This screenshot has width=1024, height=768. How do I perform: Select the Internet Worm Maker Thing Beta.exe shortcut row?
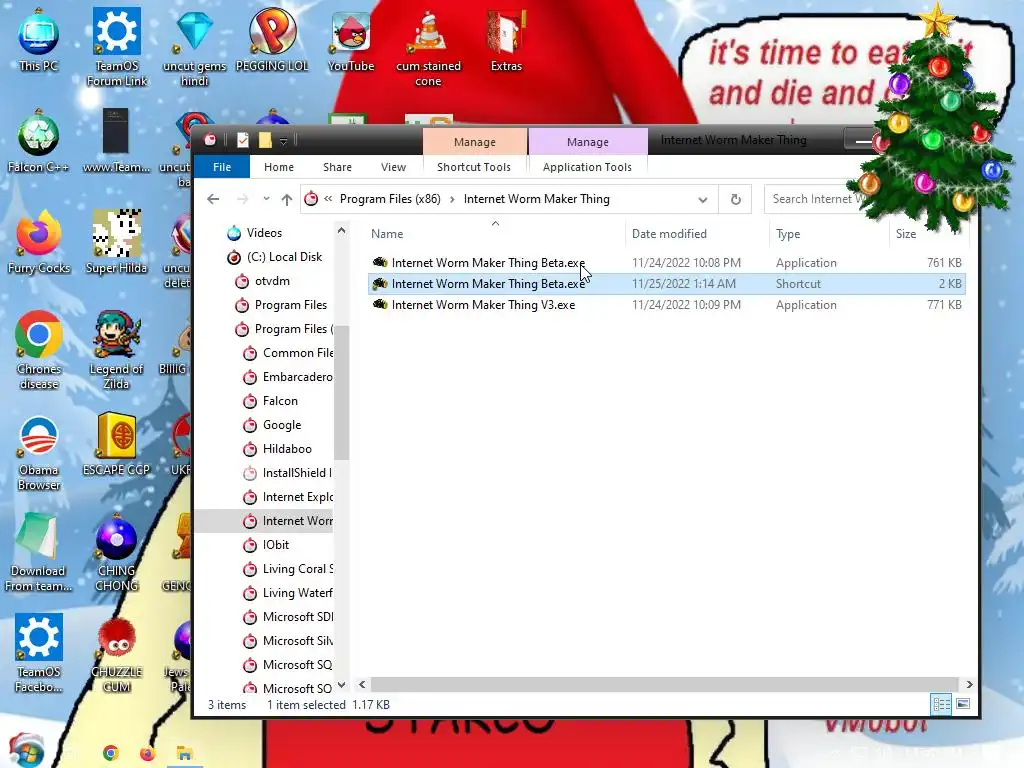tap(666, 284)
